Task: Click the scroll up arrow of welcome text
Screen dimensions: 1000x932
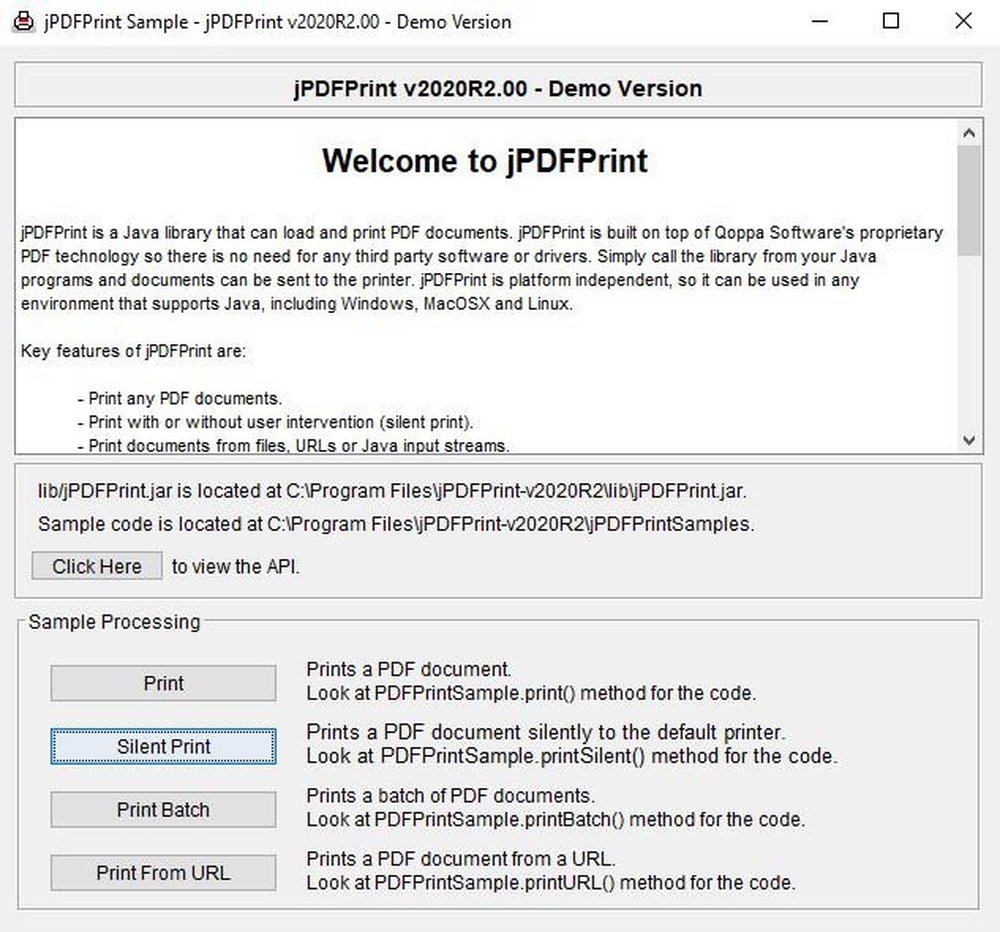Action: tap(969, 133)
